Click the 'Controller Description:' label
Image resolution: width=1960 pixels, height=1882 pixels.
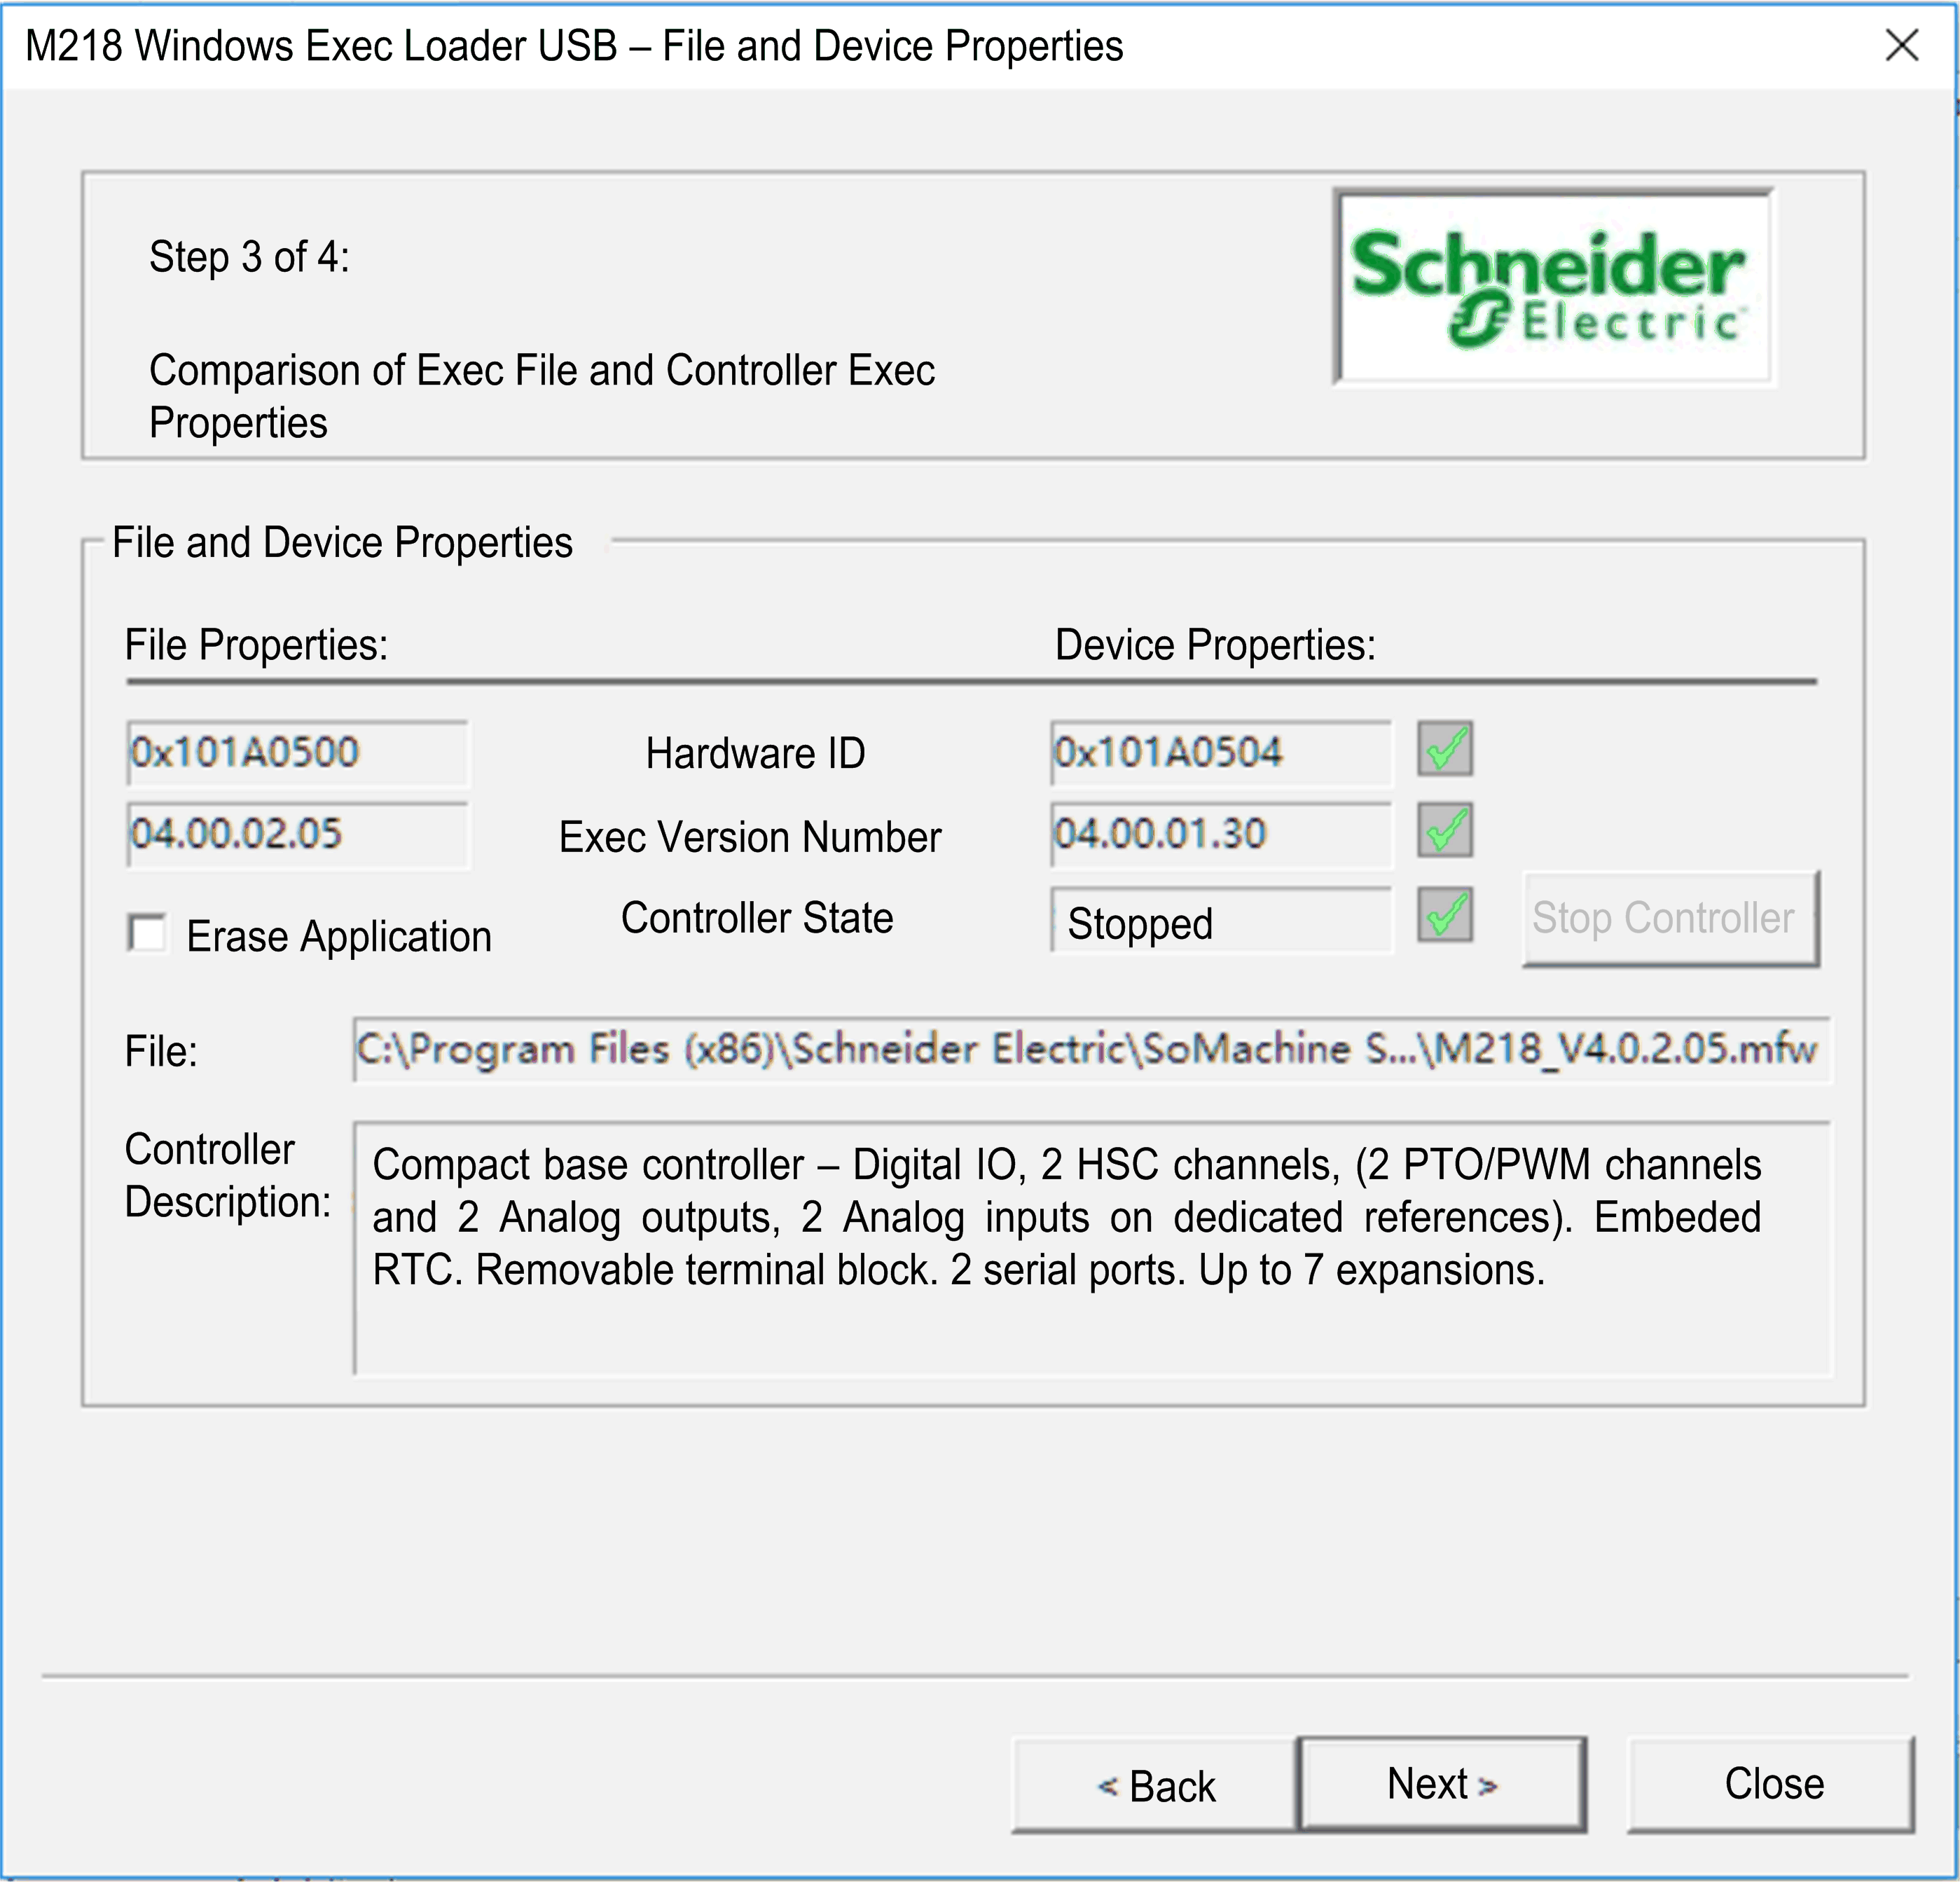tap(227, 1176)
